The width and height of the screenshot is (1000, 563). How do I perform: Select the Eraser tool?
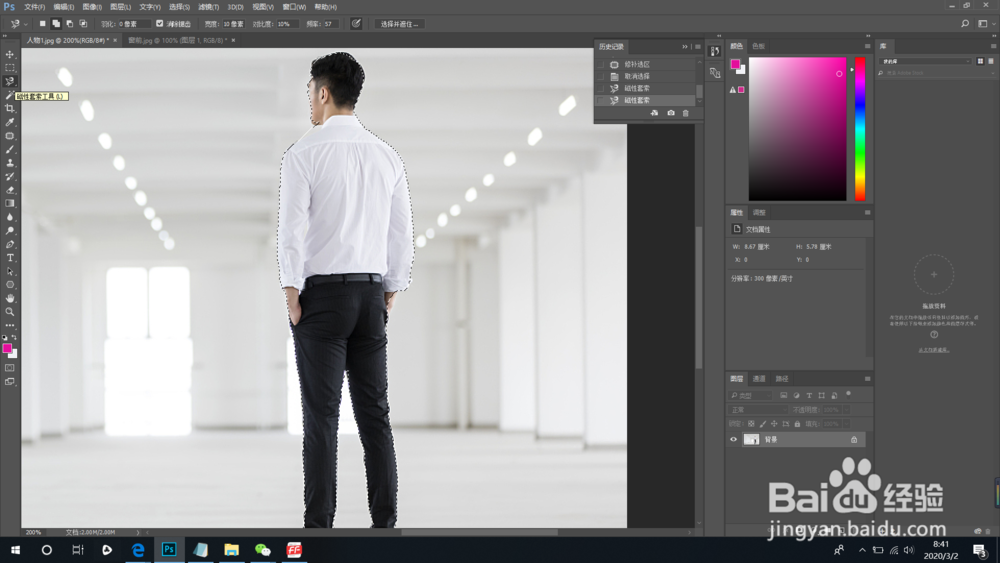tap(10, 190)
